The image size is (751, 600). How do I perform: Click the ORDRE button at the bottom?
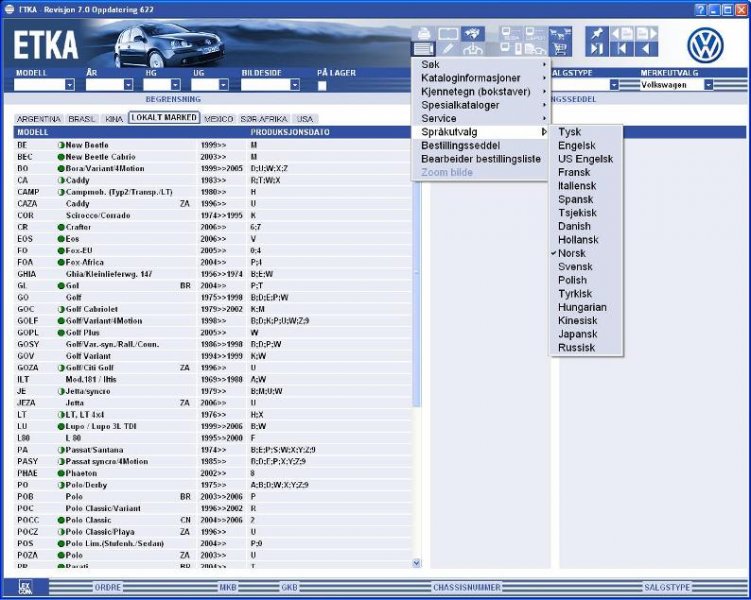(108, 587)
